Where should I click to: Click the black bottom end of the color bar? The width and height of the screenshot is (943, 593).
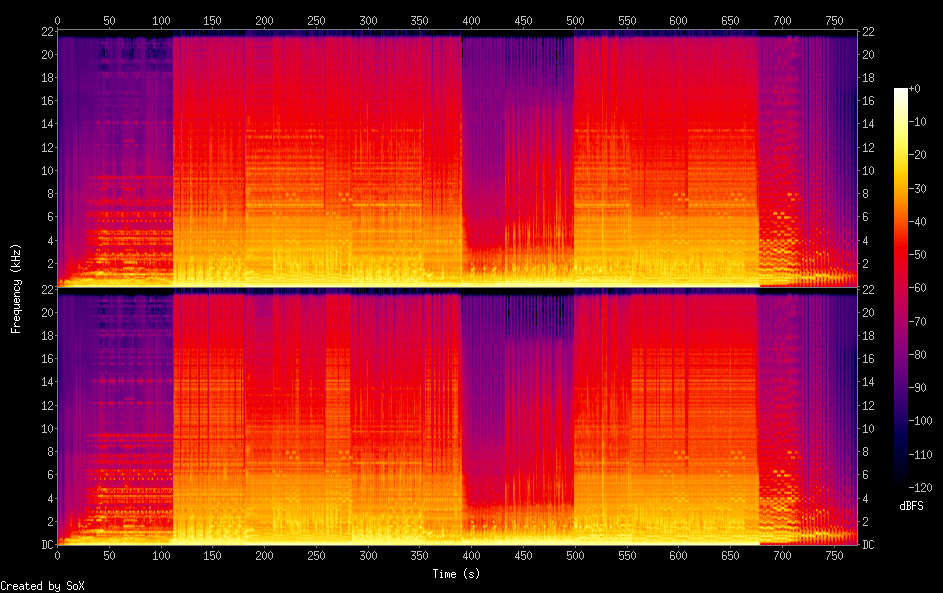(x=901, y=483)
